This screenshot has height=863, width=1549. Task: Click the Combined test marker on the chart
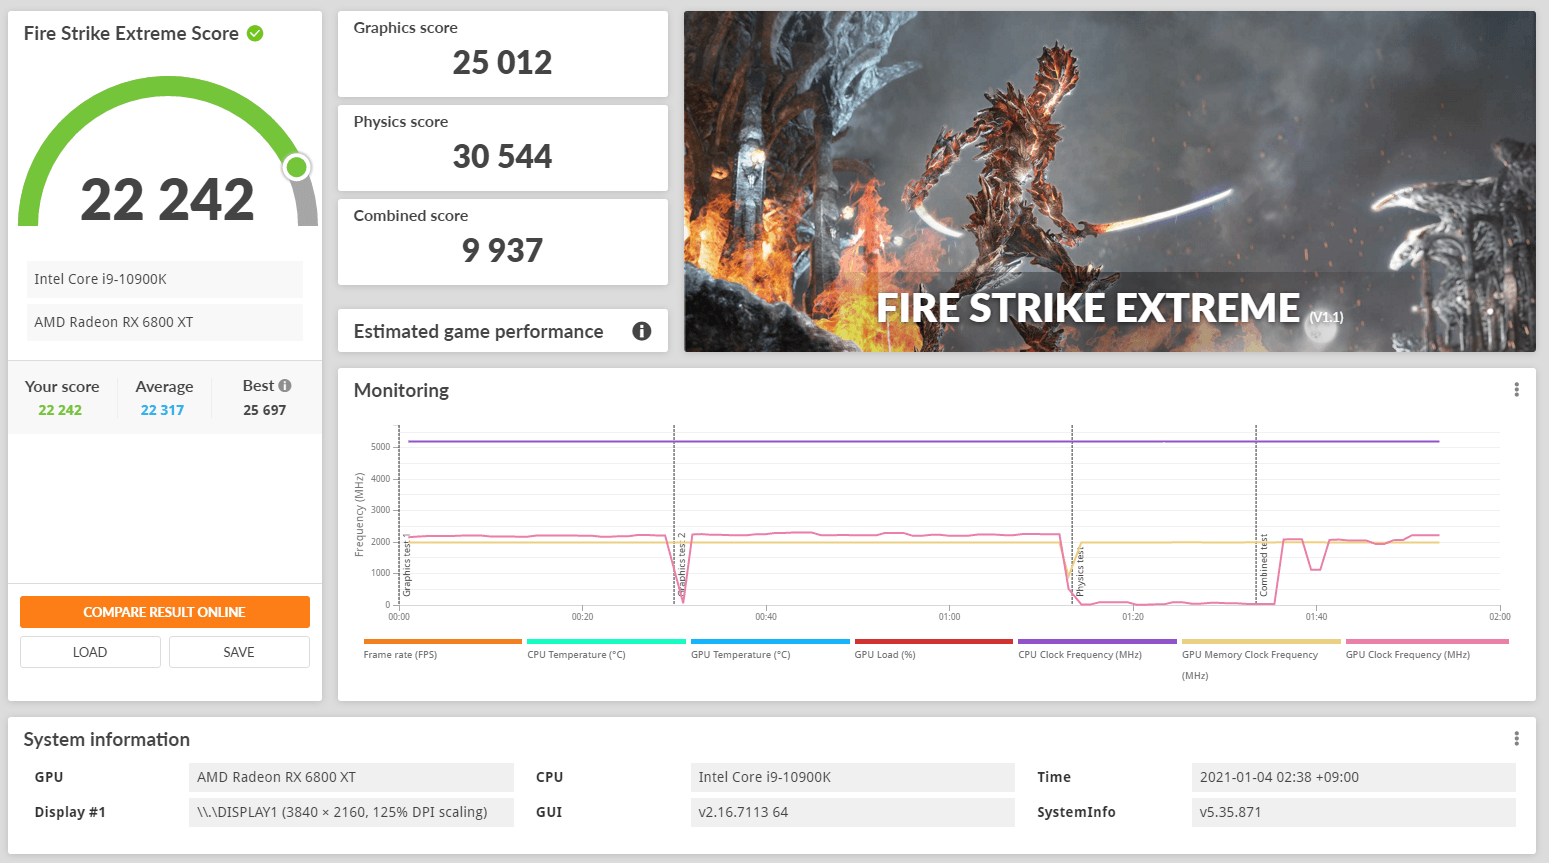[1264, 566]
